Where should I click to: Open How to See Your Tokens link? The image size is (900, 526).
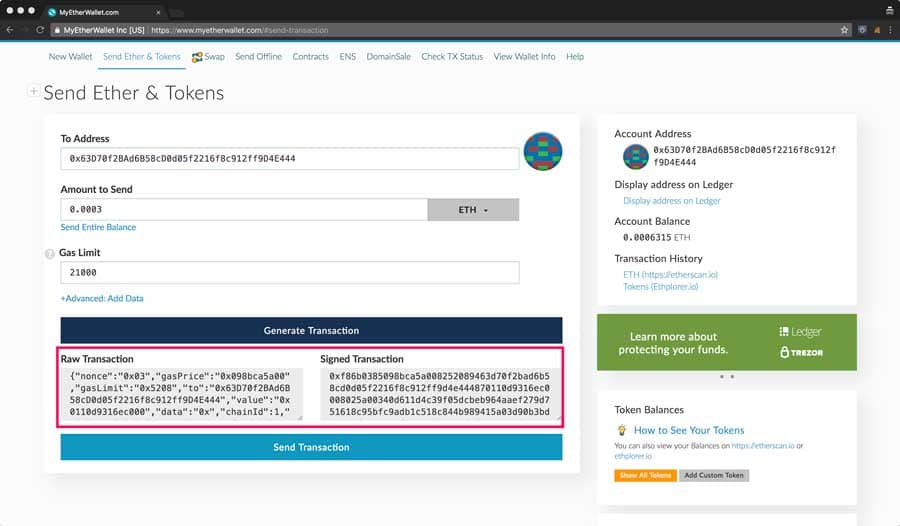pyautogui.click(x=689, y=430)
